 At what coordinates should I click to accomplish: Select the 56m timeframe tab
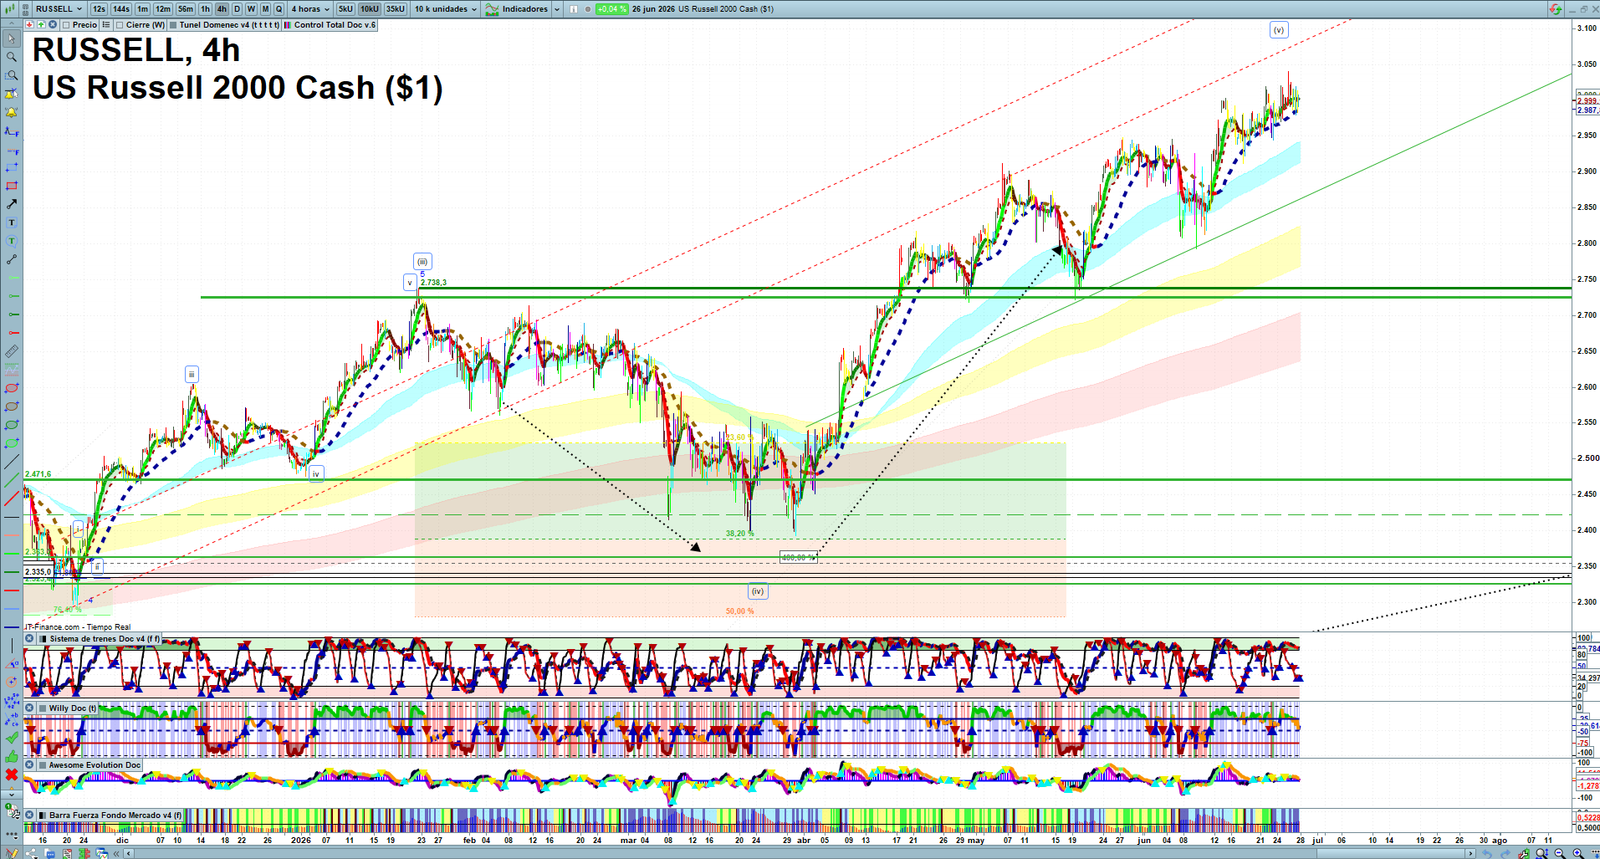click(x=185, y=9)
